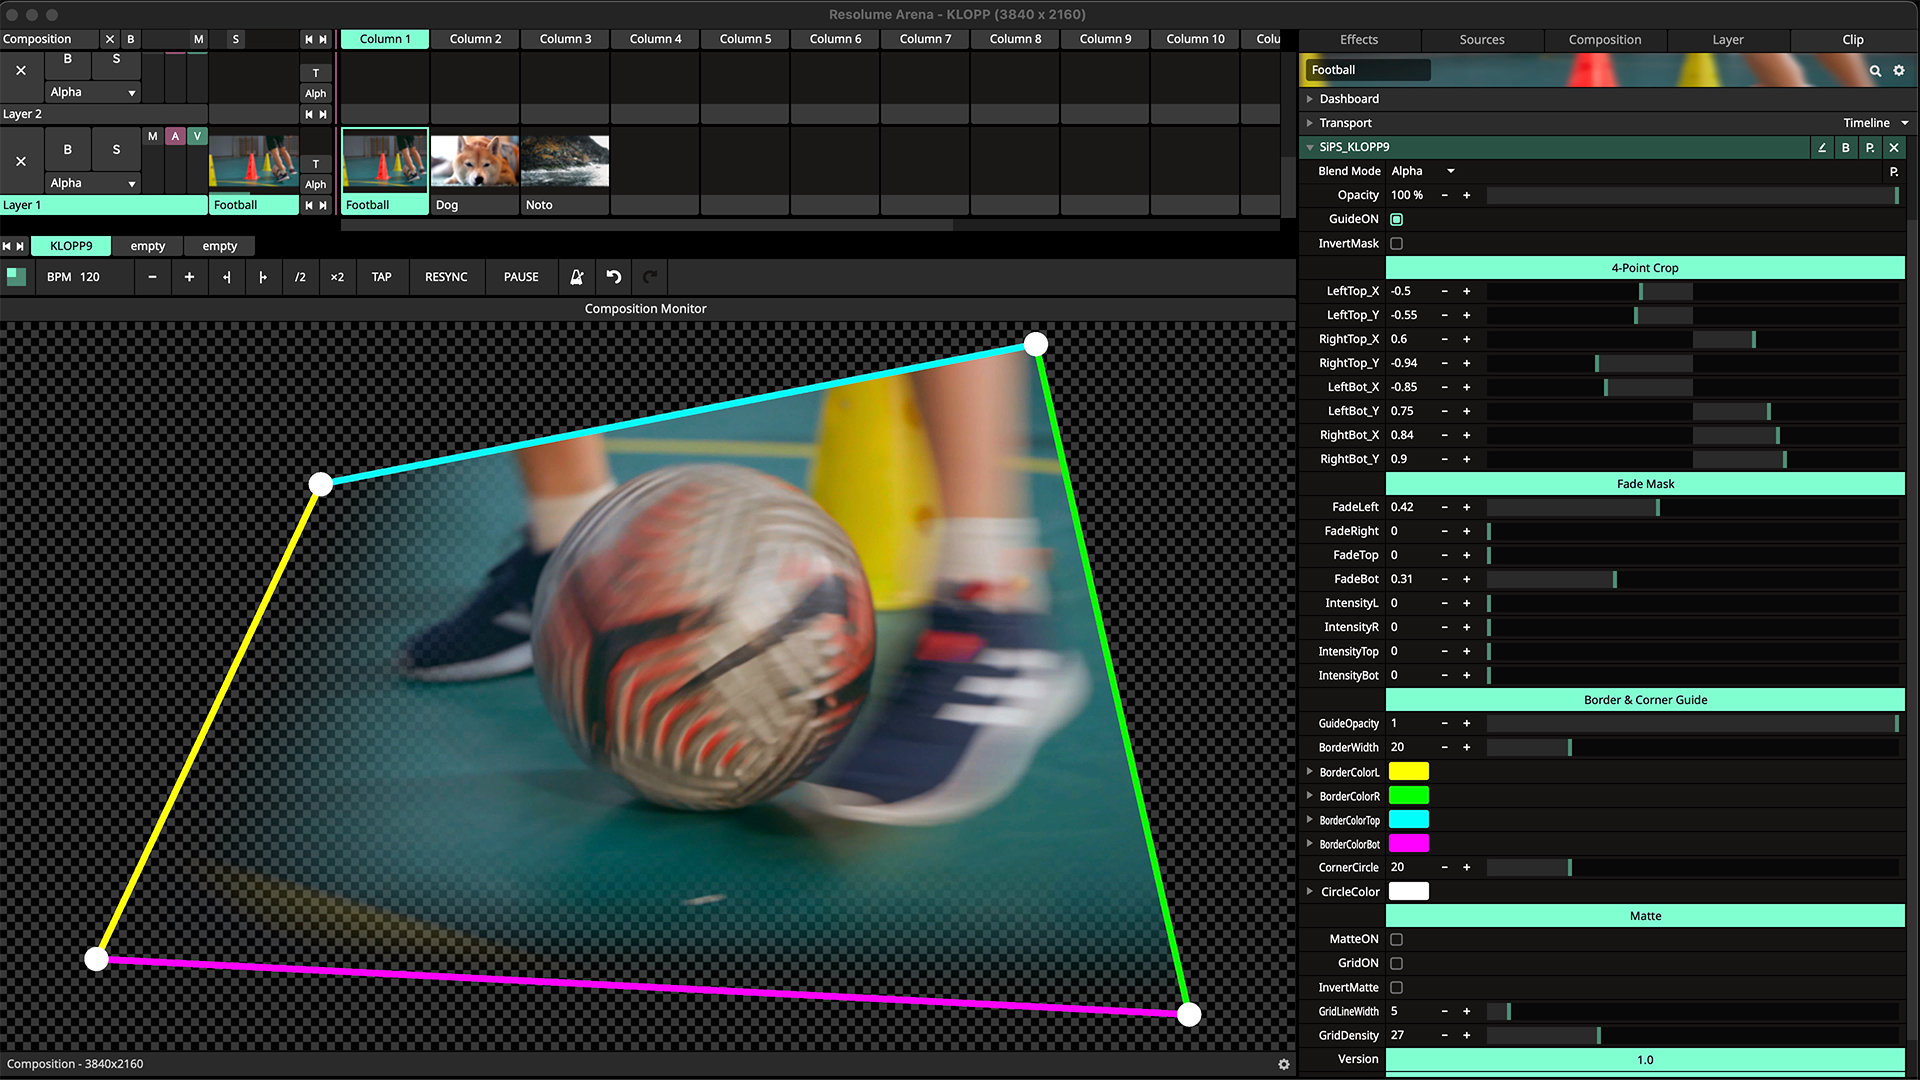
Task: Disable the GuideON checkbox
Action: click(x=1397, y=219)
